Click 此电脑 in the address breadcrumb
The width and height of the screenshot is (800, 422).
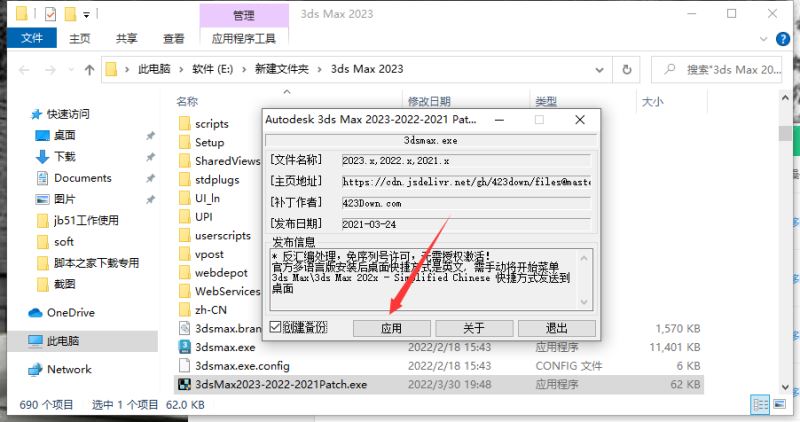[x=154, y=69]
